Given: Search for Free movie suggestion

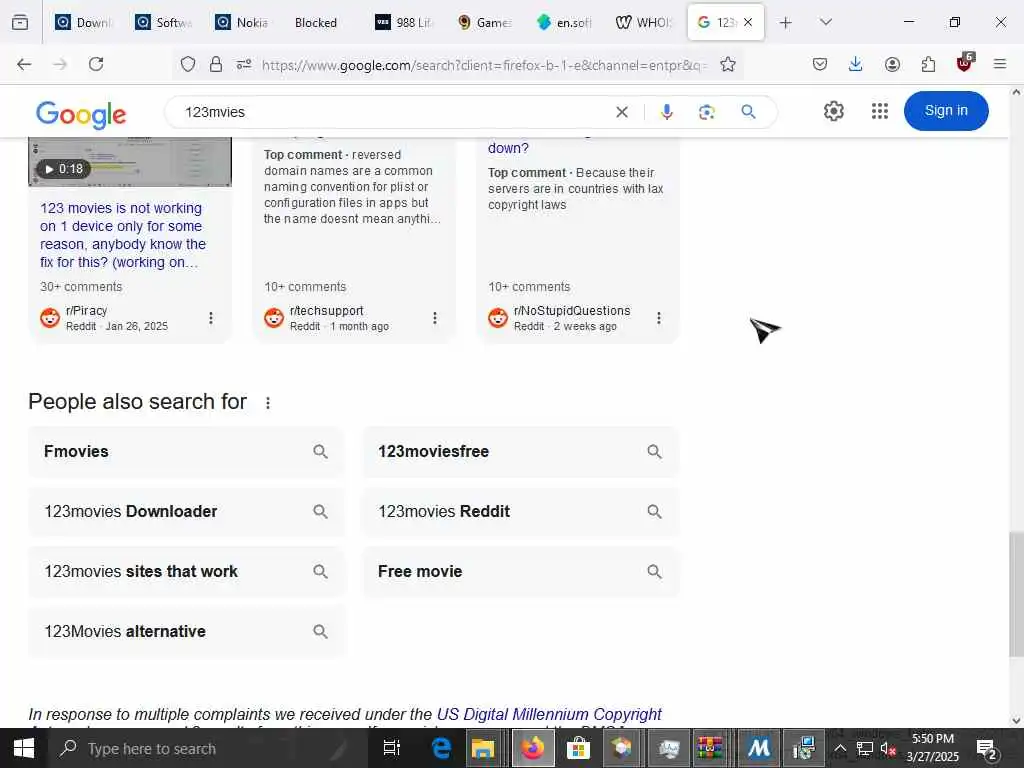Looking at the screenshot, I should tap(520, 571).
